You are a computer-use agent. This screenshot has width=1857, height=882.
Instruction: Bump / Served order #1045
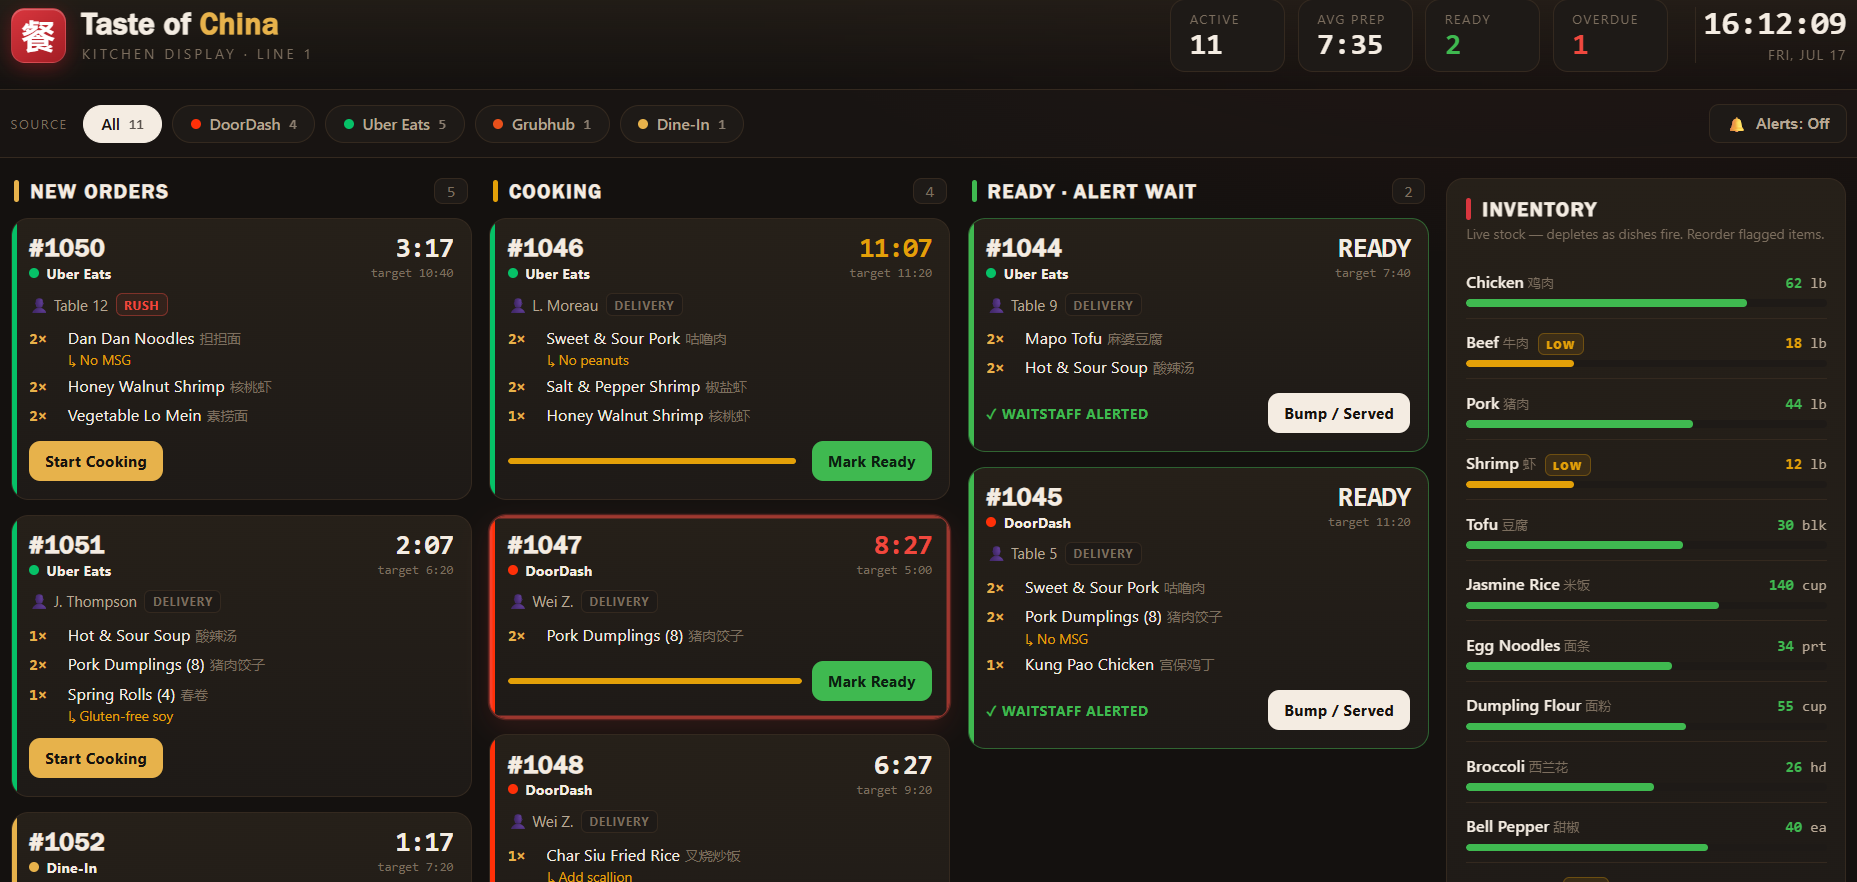point(1338,710)
